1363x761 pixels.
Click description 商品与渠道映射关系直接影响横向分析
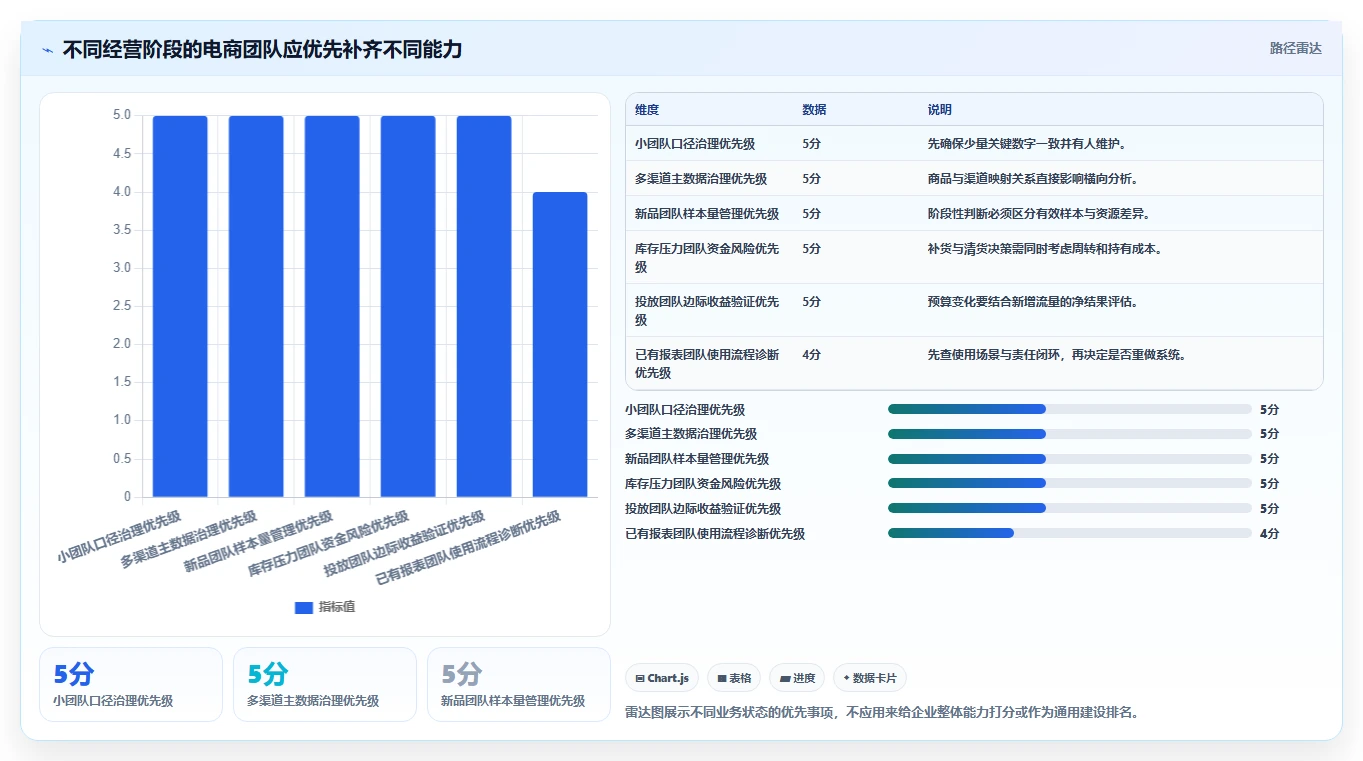click(x=1034, y=179)
